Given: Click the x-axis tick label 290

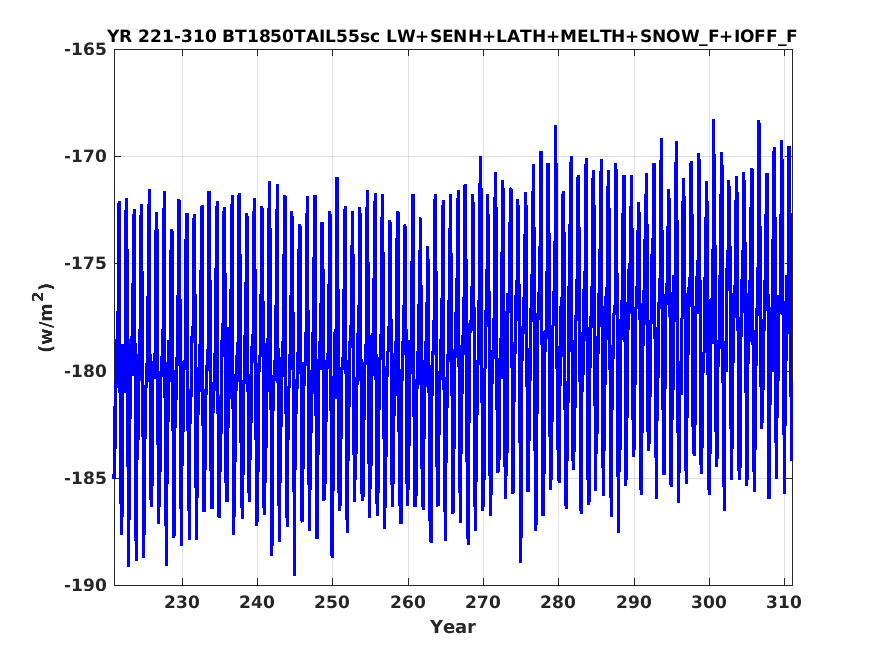Looking at the screenshot, I should [634, 602].
